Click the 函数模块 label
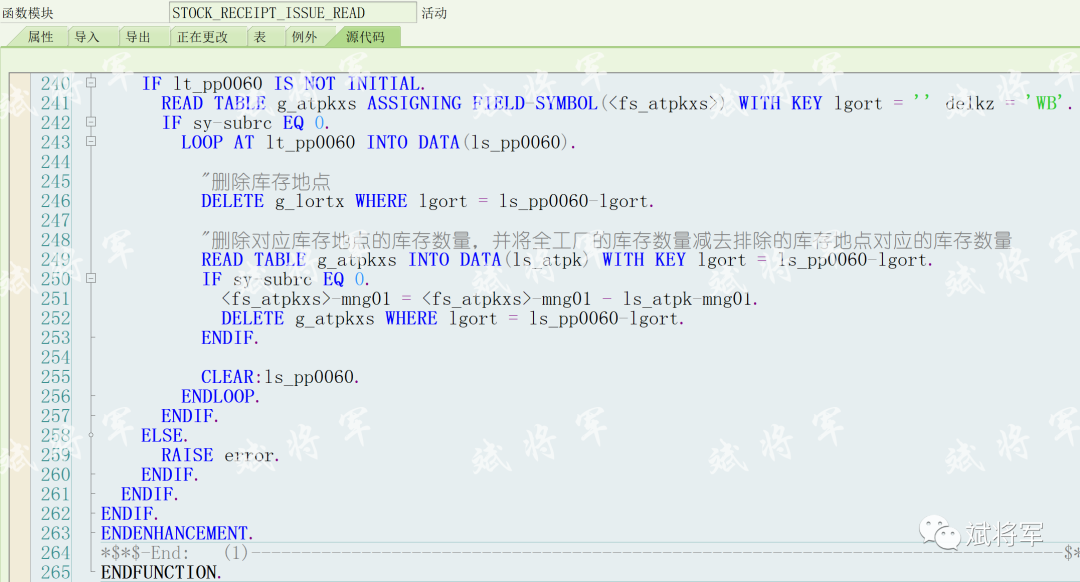1080x582 pixels. pos(28,13)
